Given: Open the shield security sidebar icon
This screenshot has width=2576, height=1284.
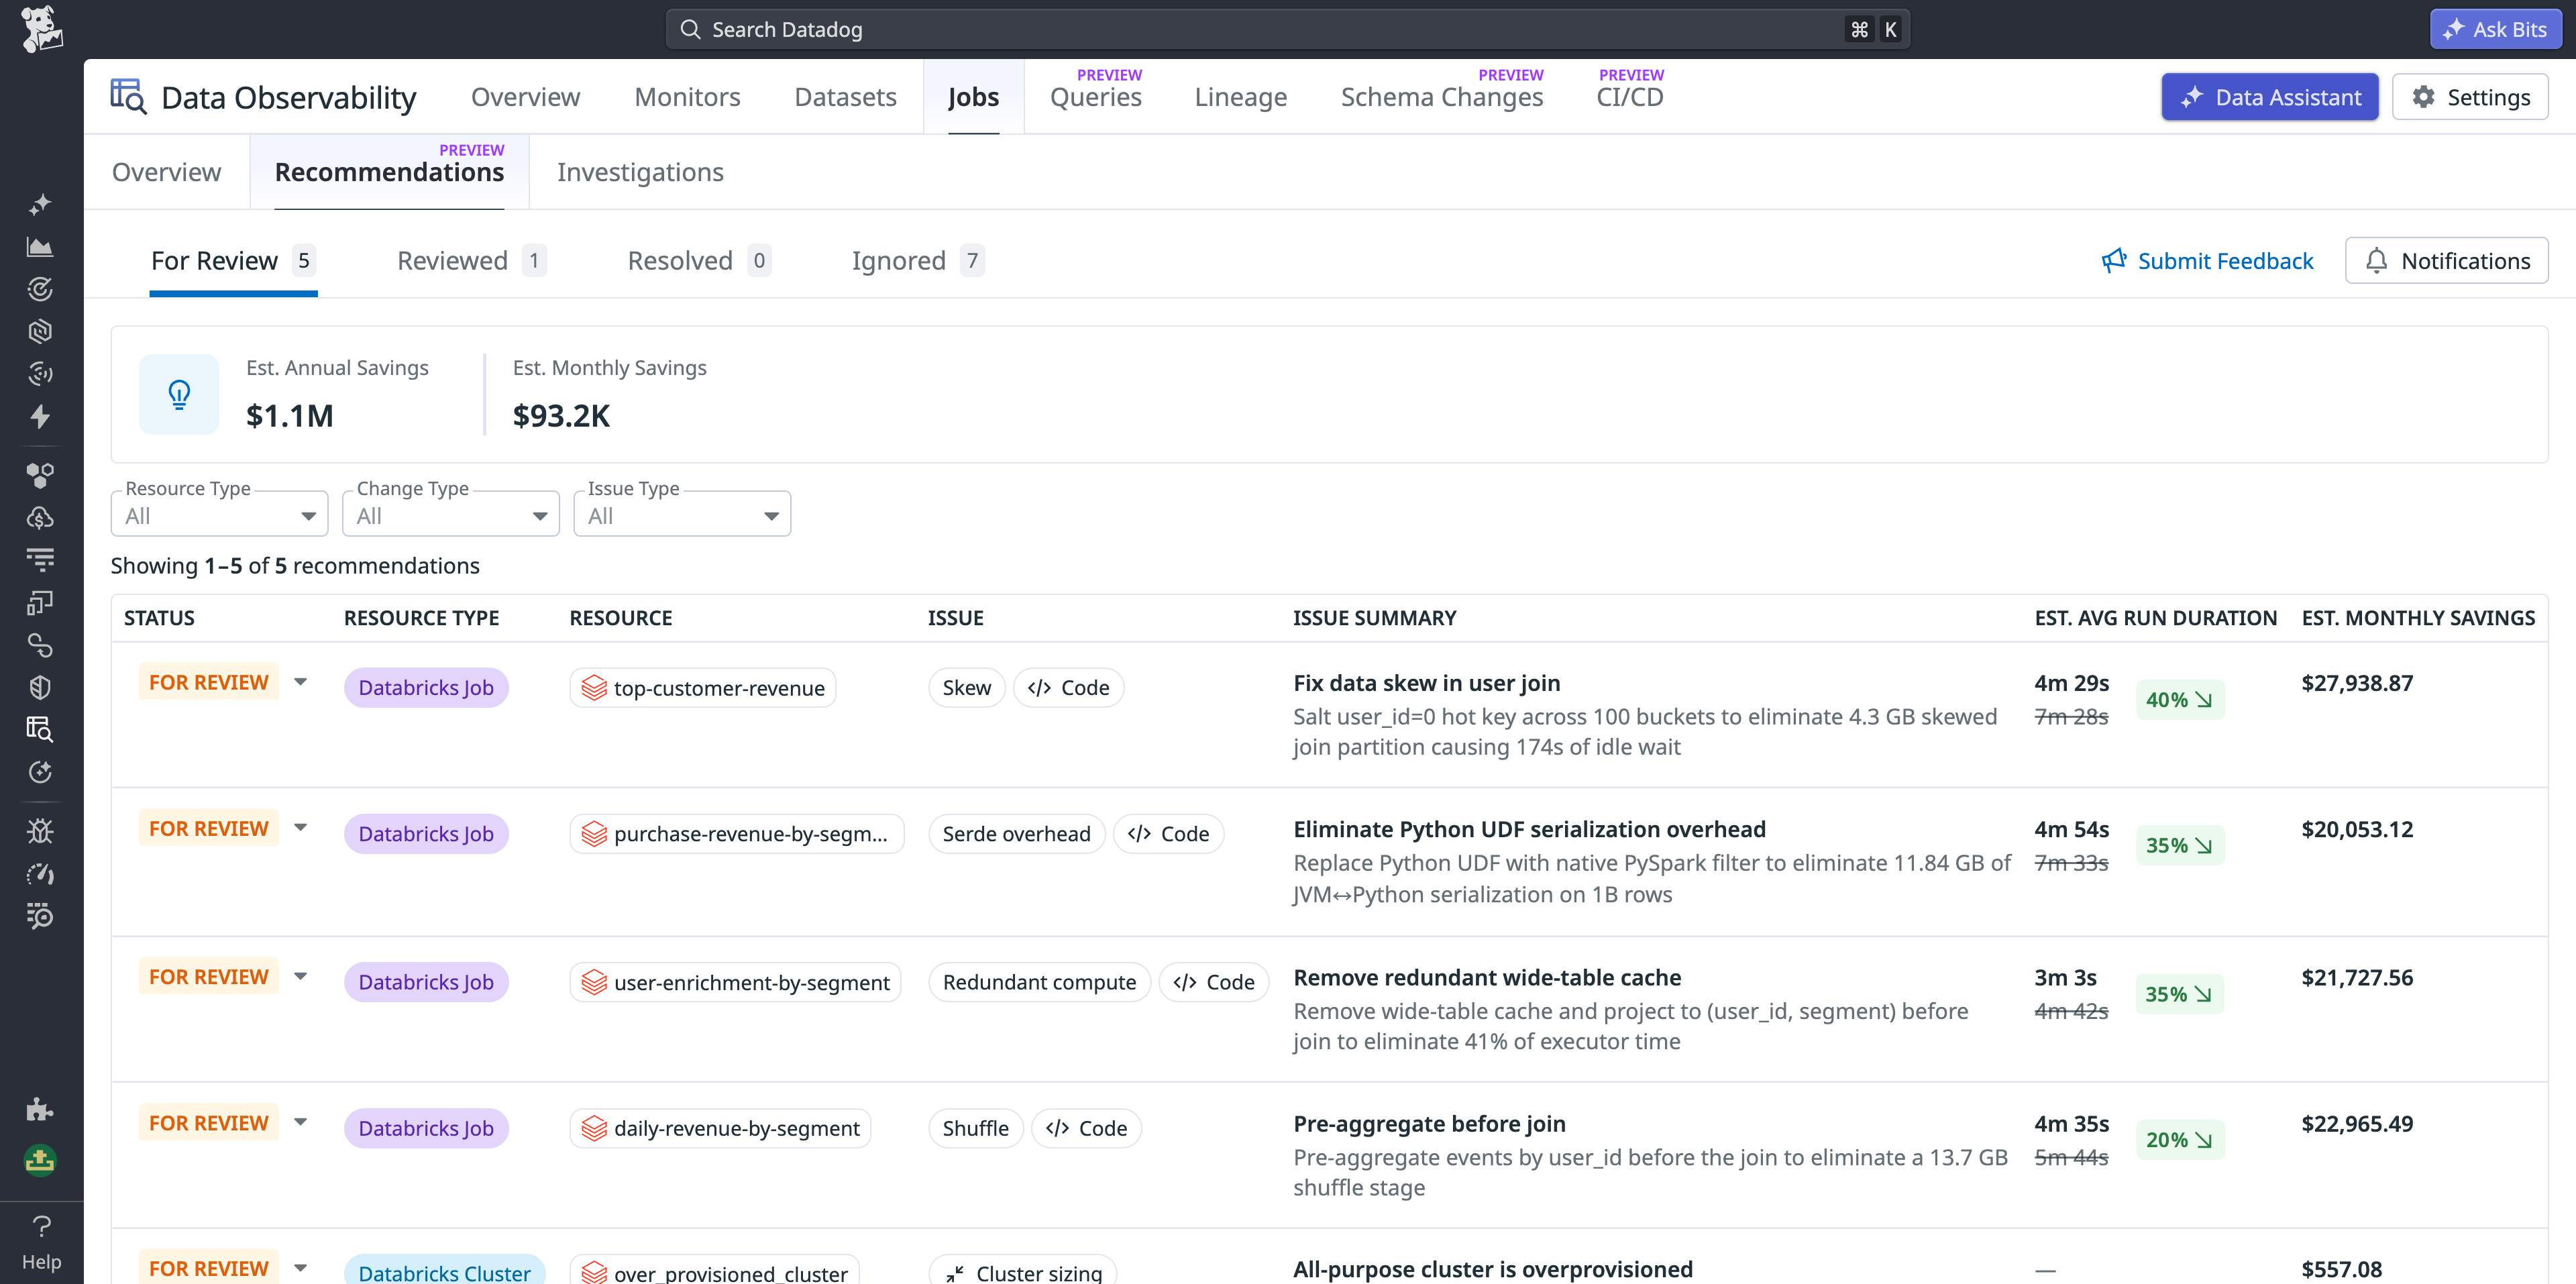Looking at the screenshot, I should pos(40,687).
